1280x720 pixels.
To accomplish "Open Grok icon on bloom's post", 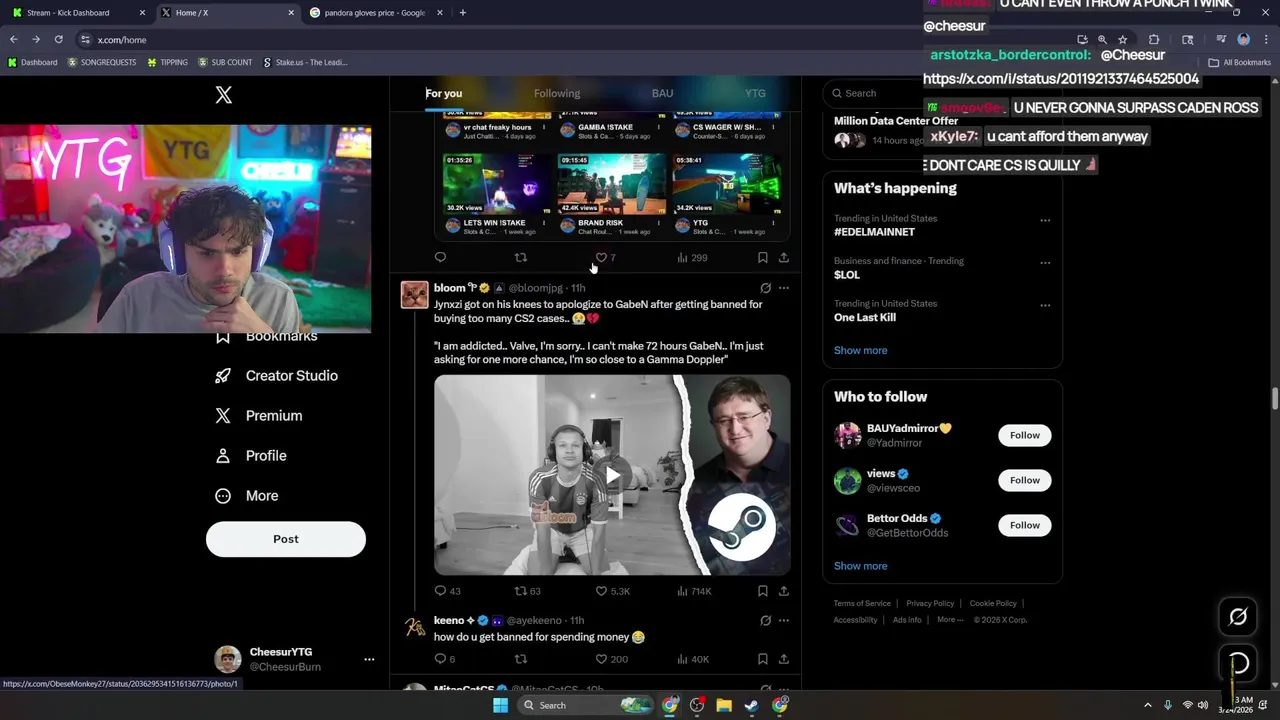I will (x=765, y=288).
